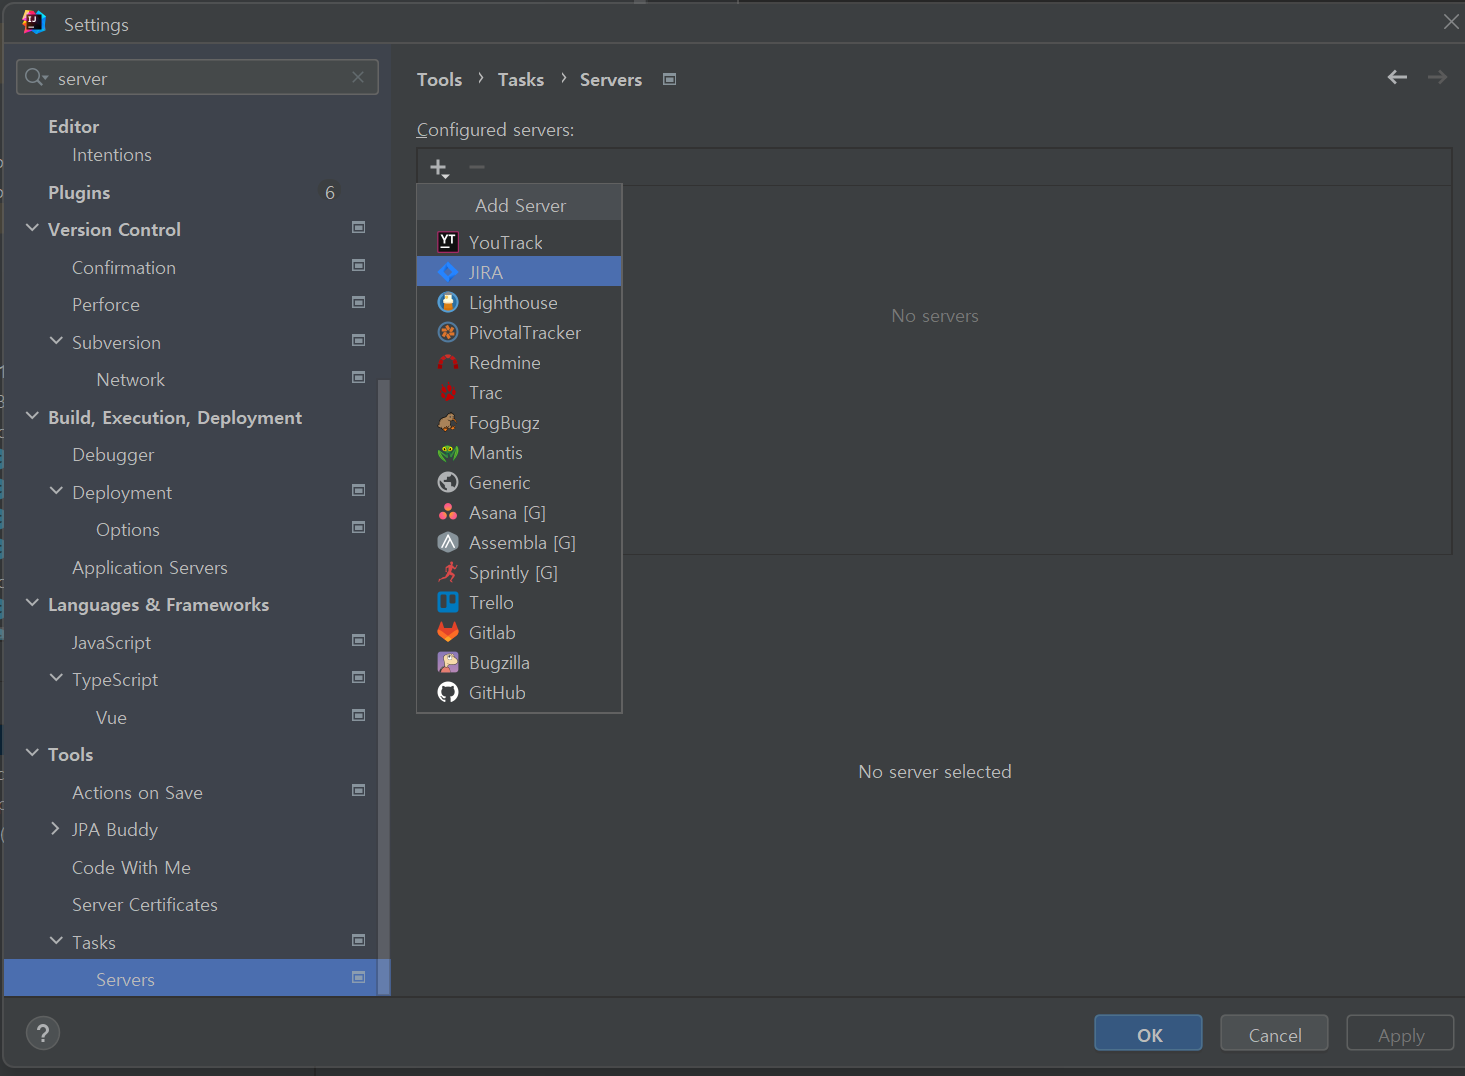Click the Servers breadcrumb

pyautogui.click(x=611, y=79)
